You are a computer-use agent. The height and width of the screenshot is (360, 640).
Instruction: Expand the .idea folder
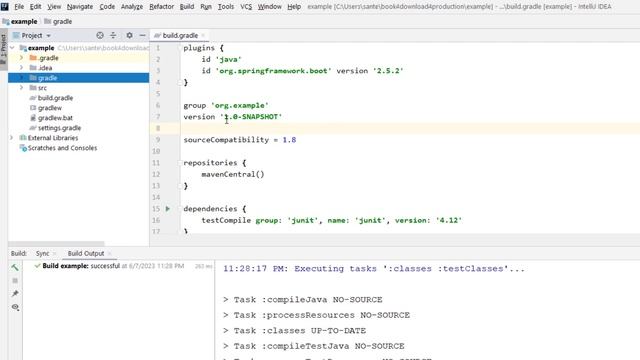point(22,68)
